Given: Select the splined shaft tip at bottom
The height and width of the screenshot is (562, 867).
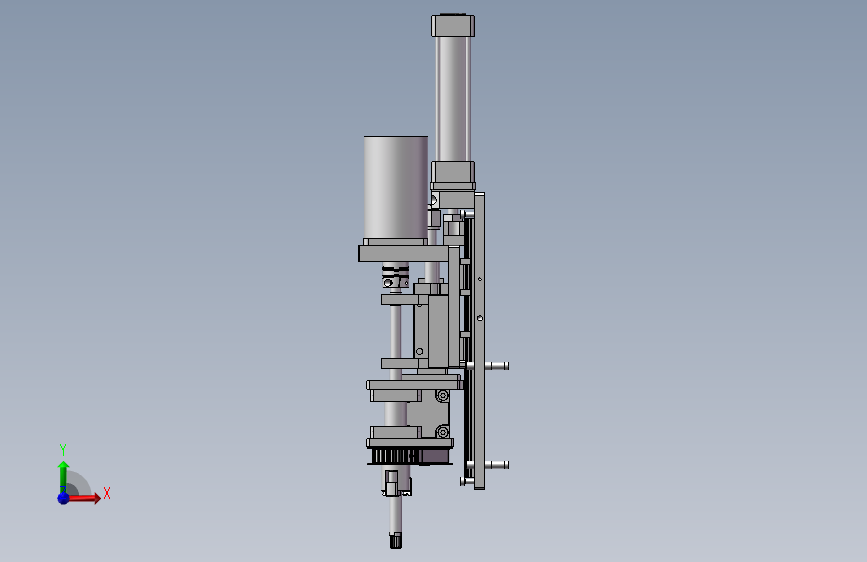Looking at the screenshot, I should pyautogui.click(x=395, y=540).
